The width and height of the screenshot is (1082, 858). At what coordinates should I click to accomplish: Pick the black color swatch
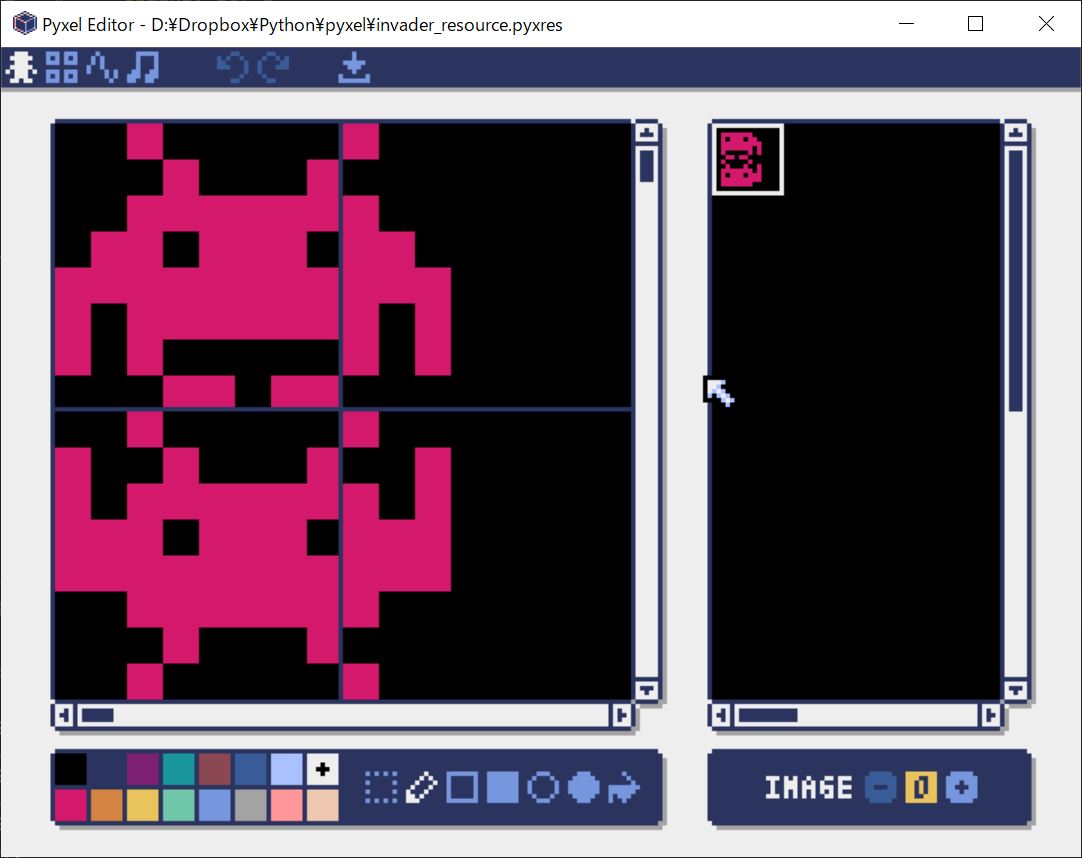70,769
